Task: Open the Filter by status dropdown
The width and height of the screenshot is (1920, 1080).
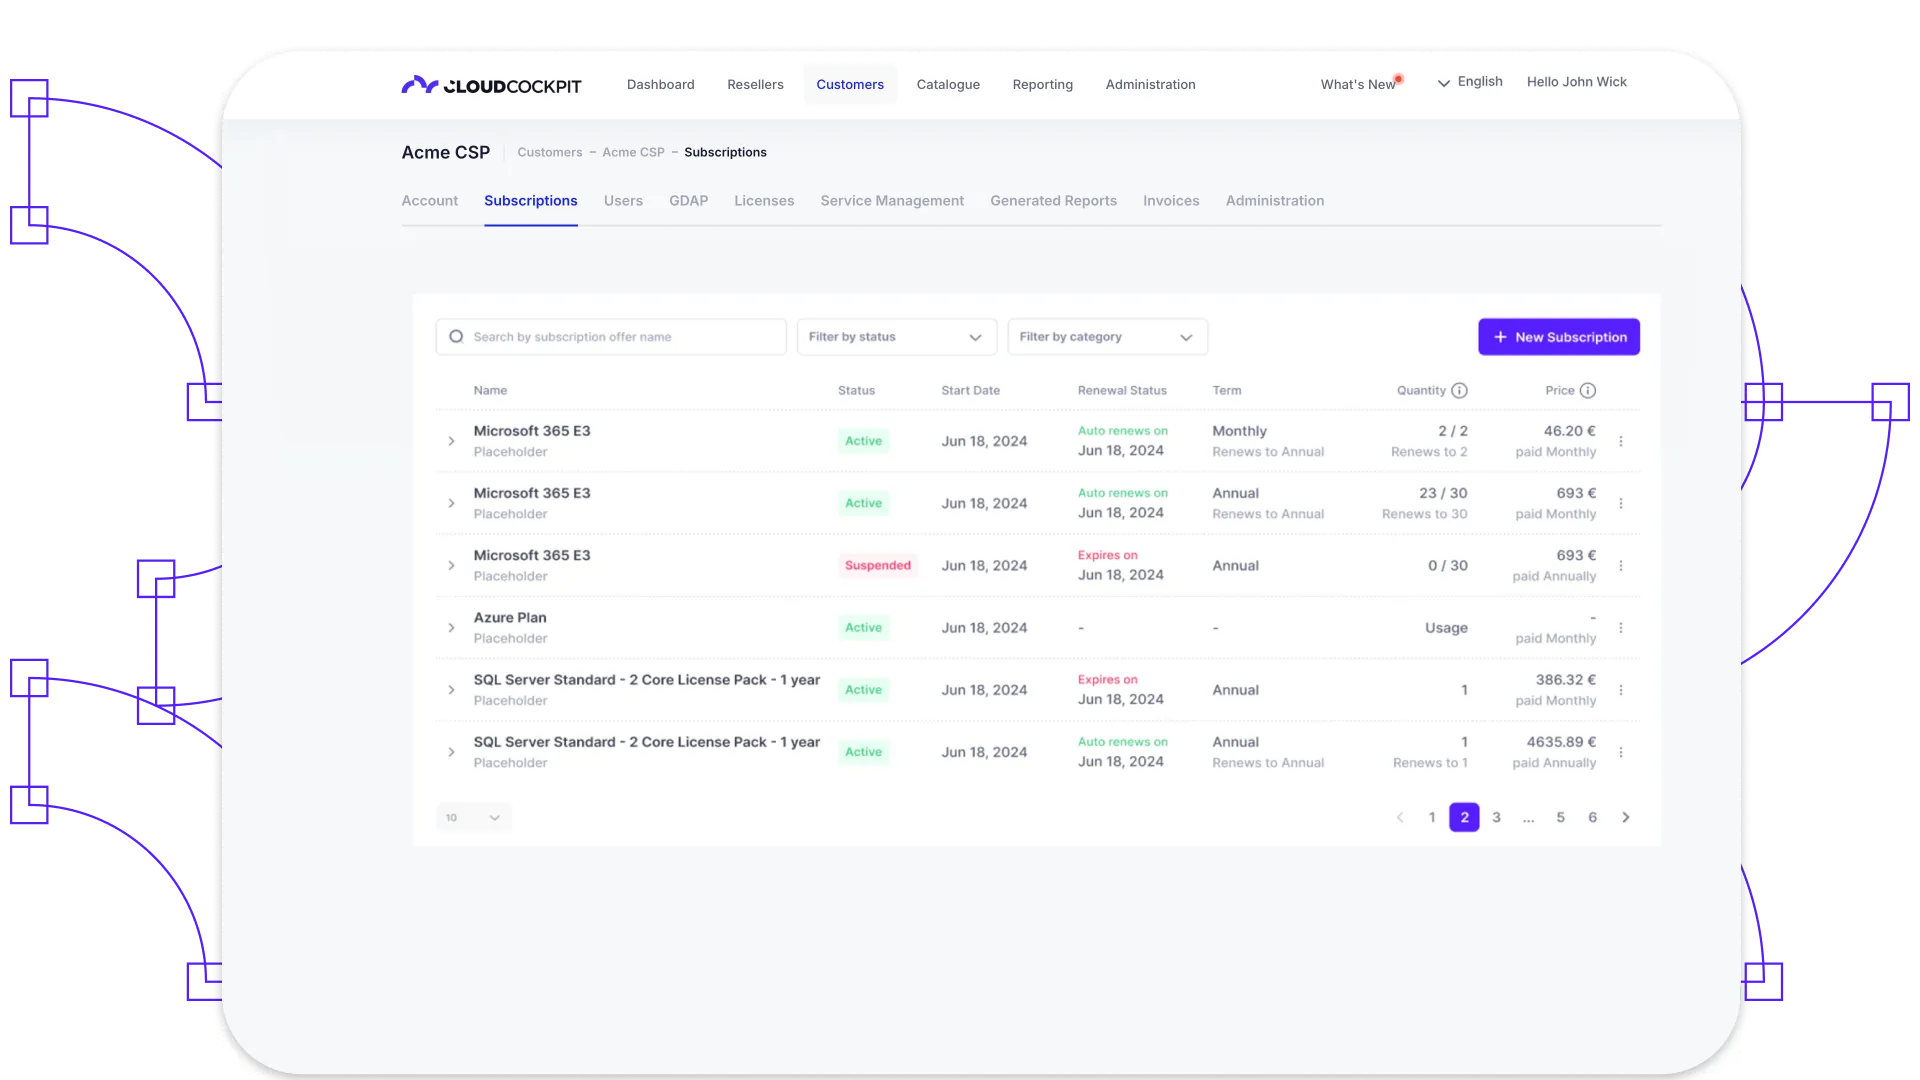Action: coord(895,336)
